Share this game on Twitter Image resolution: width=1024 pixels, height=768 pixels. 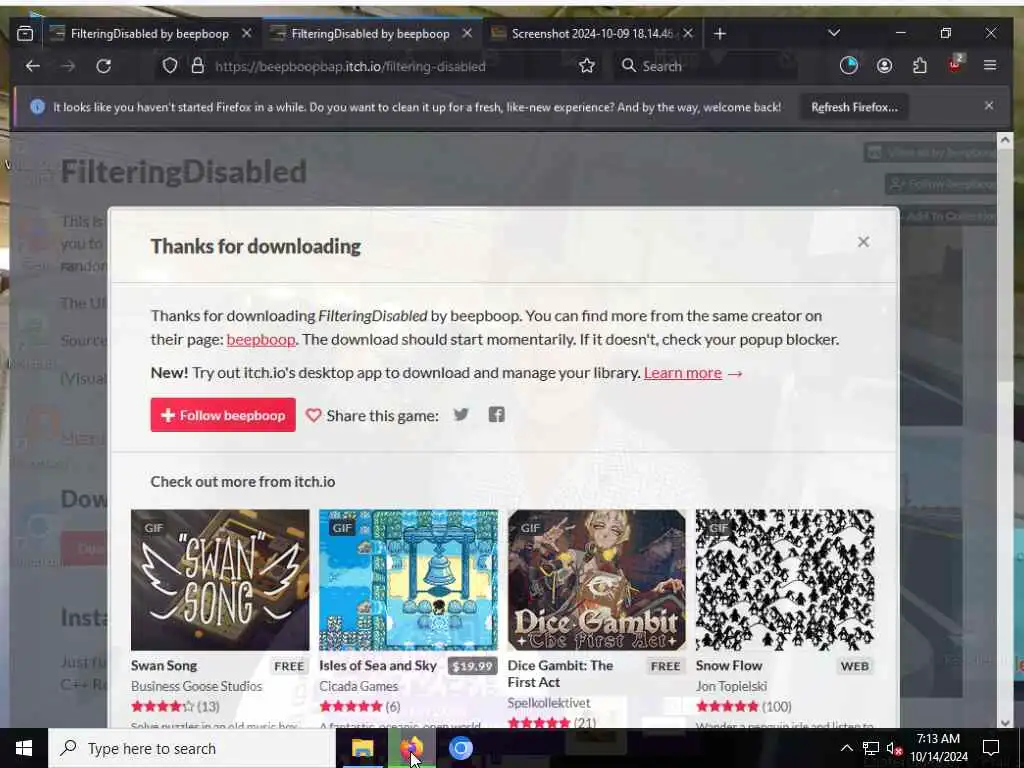[461, 414]
